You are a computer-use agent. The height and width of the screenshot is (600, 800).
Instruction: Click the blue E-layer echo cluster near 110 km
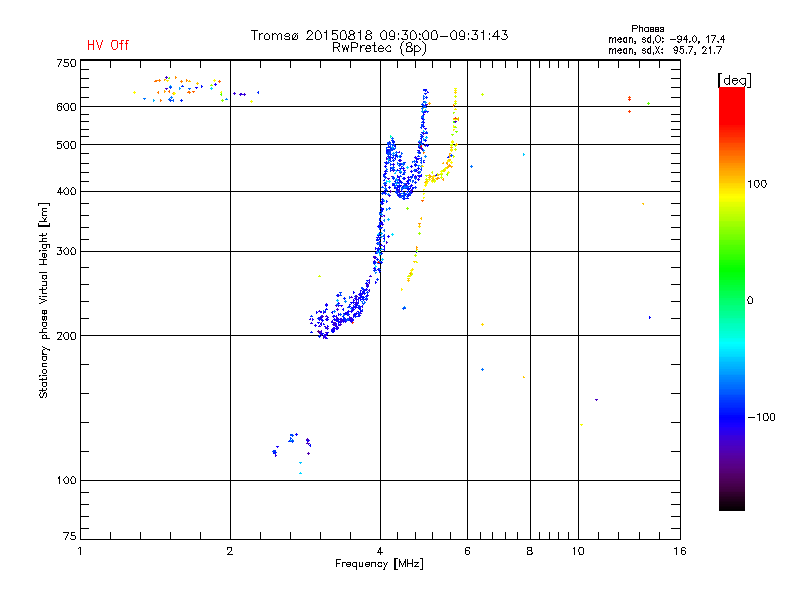(292, 445)
